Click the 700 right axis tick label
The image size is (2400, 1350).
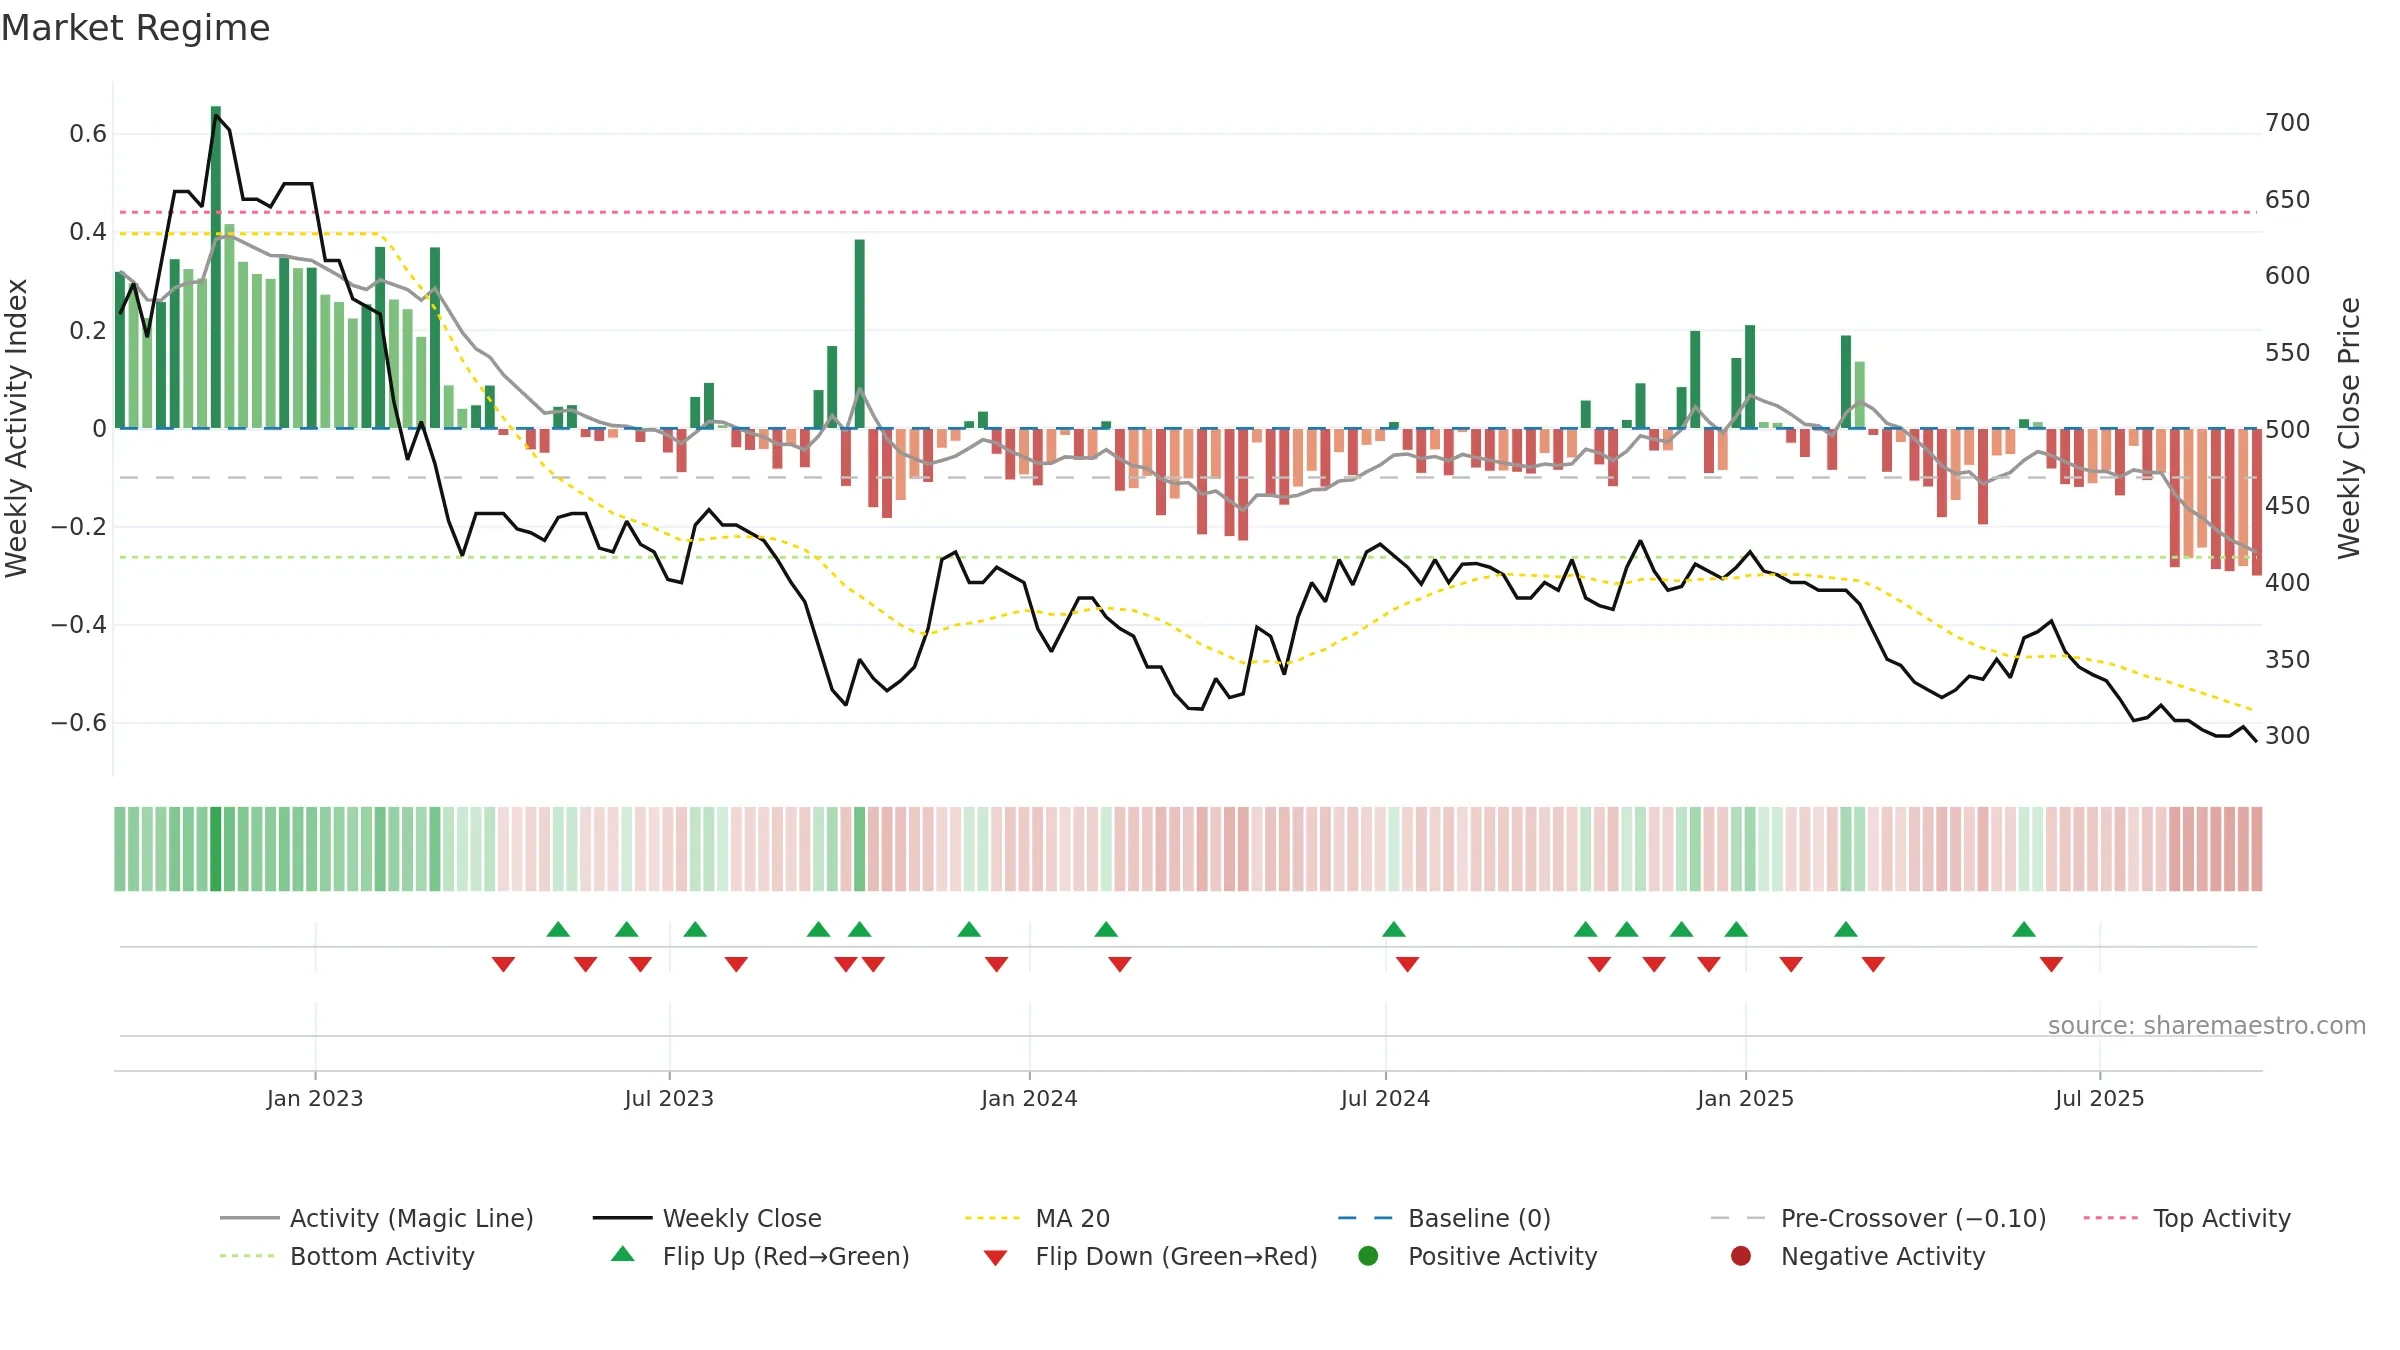pyautogui.click(x=2288, y=123)
